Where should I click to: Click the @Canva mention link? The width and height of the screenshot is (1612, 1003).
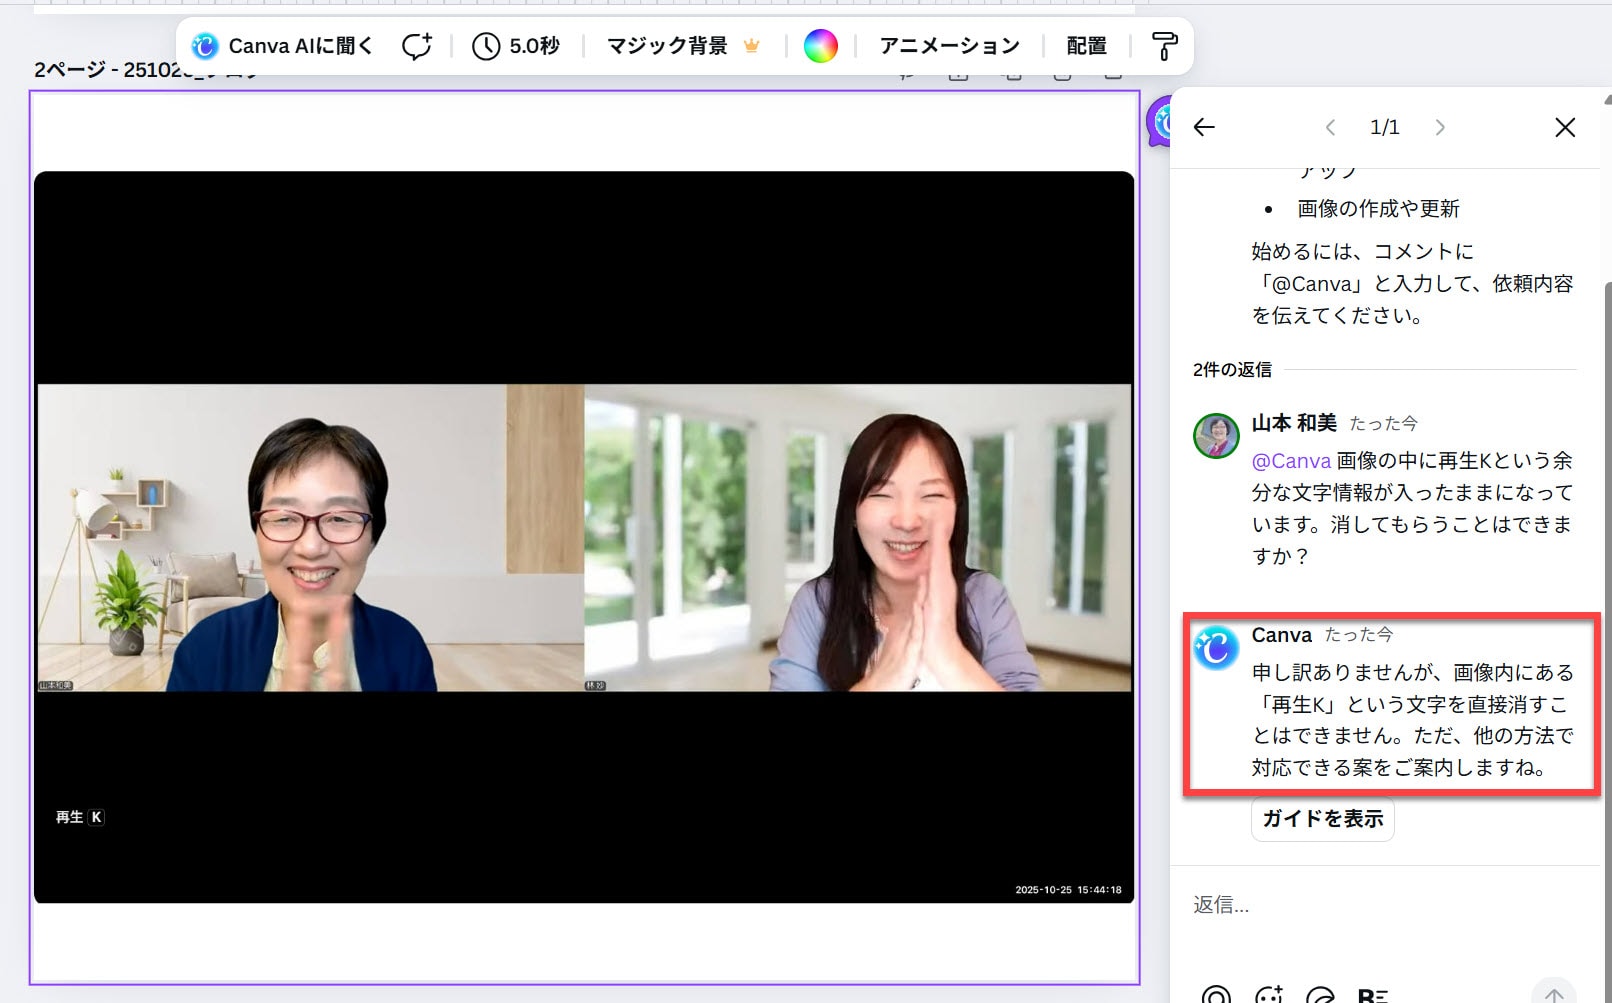point(1291,461)
